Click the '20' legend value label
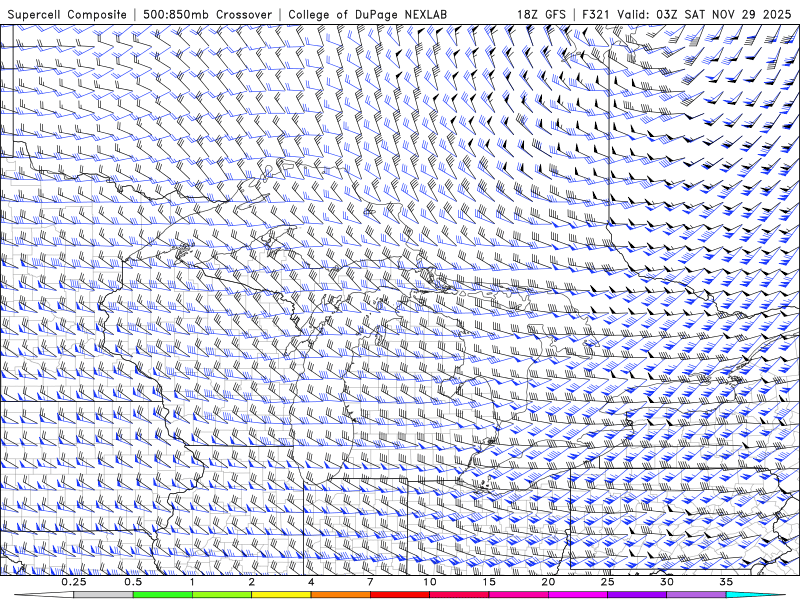 pos(548,582)
